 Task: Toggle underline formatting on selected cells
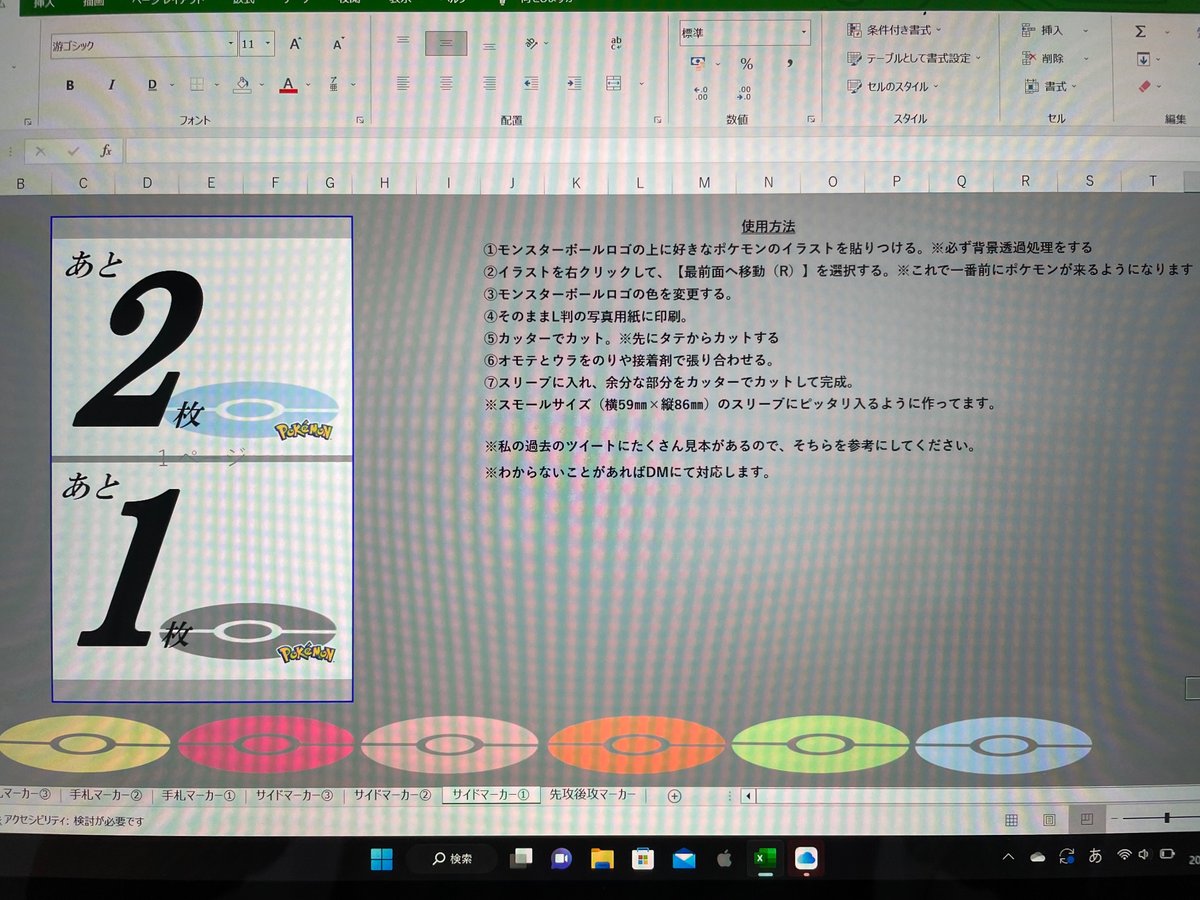point(152,85)
